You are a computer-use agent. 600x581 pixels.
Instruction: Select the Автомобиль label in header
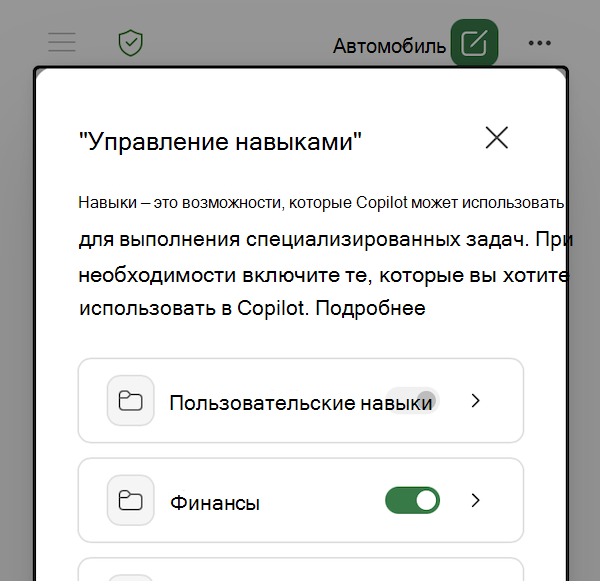[390, 46]
